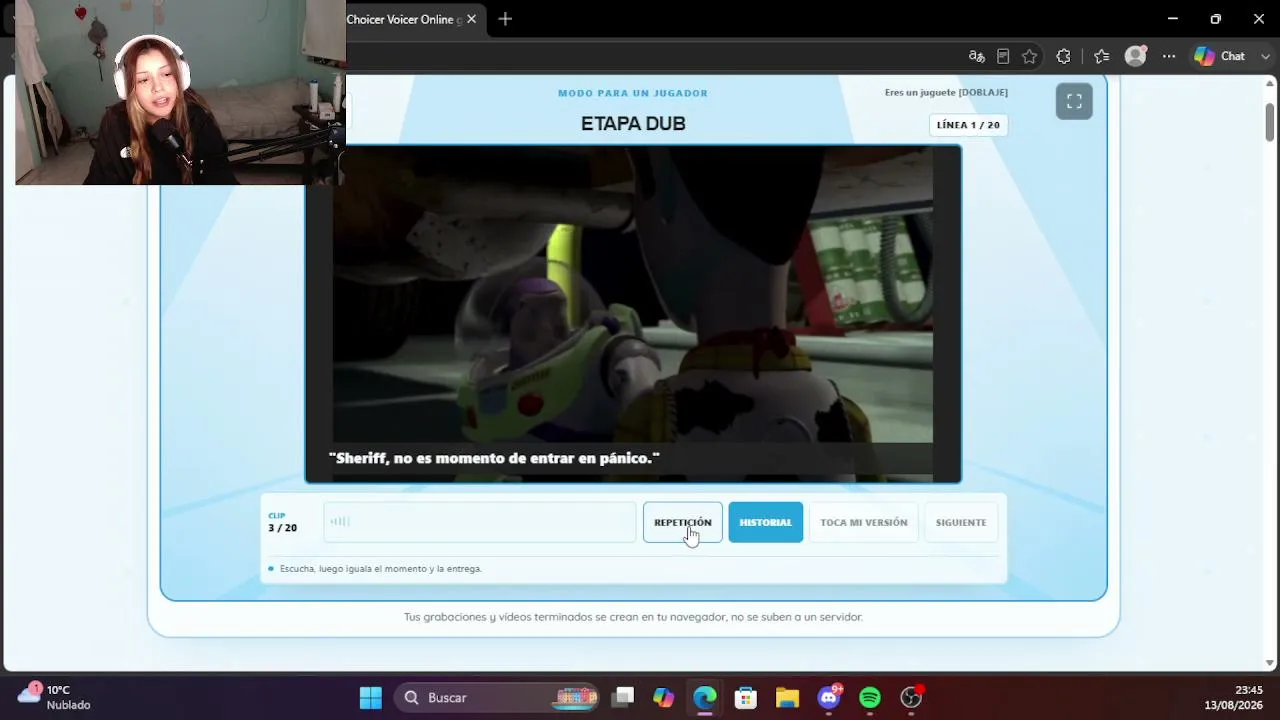Viewport: 1280px width, 720px height.
Task: Open the Historial button
Action: 765,522
